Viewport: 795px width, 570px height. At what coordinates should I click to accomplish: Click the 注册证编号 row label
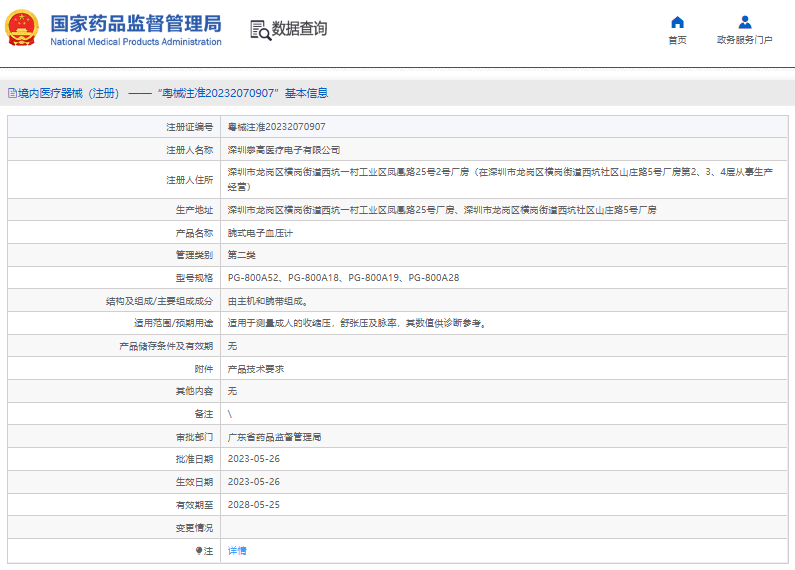pyautogui.click(x=190, y=127)
